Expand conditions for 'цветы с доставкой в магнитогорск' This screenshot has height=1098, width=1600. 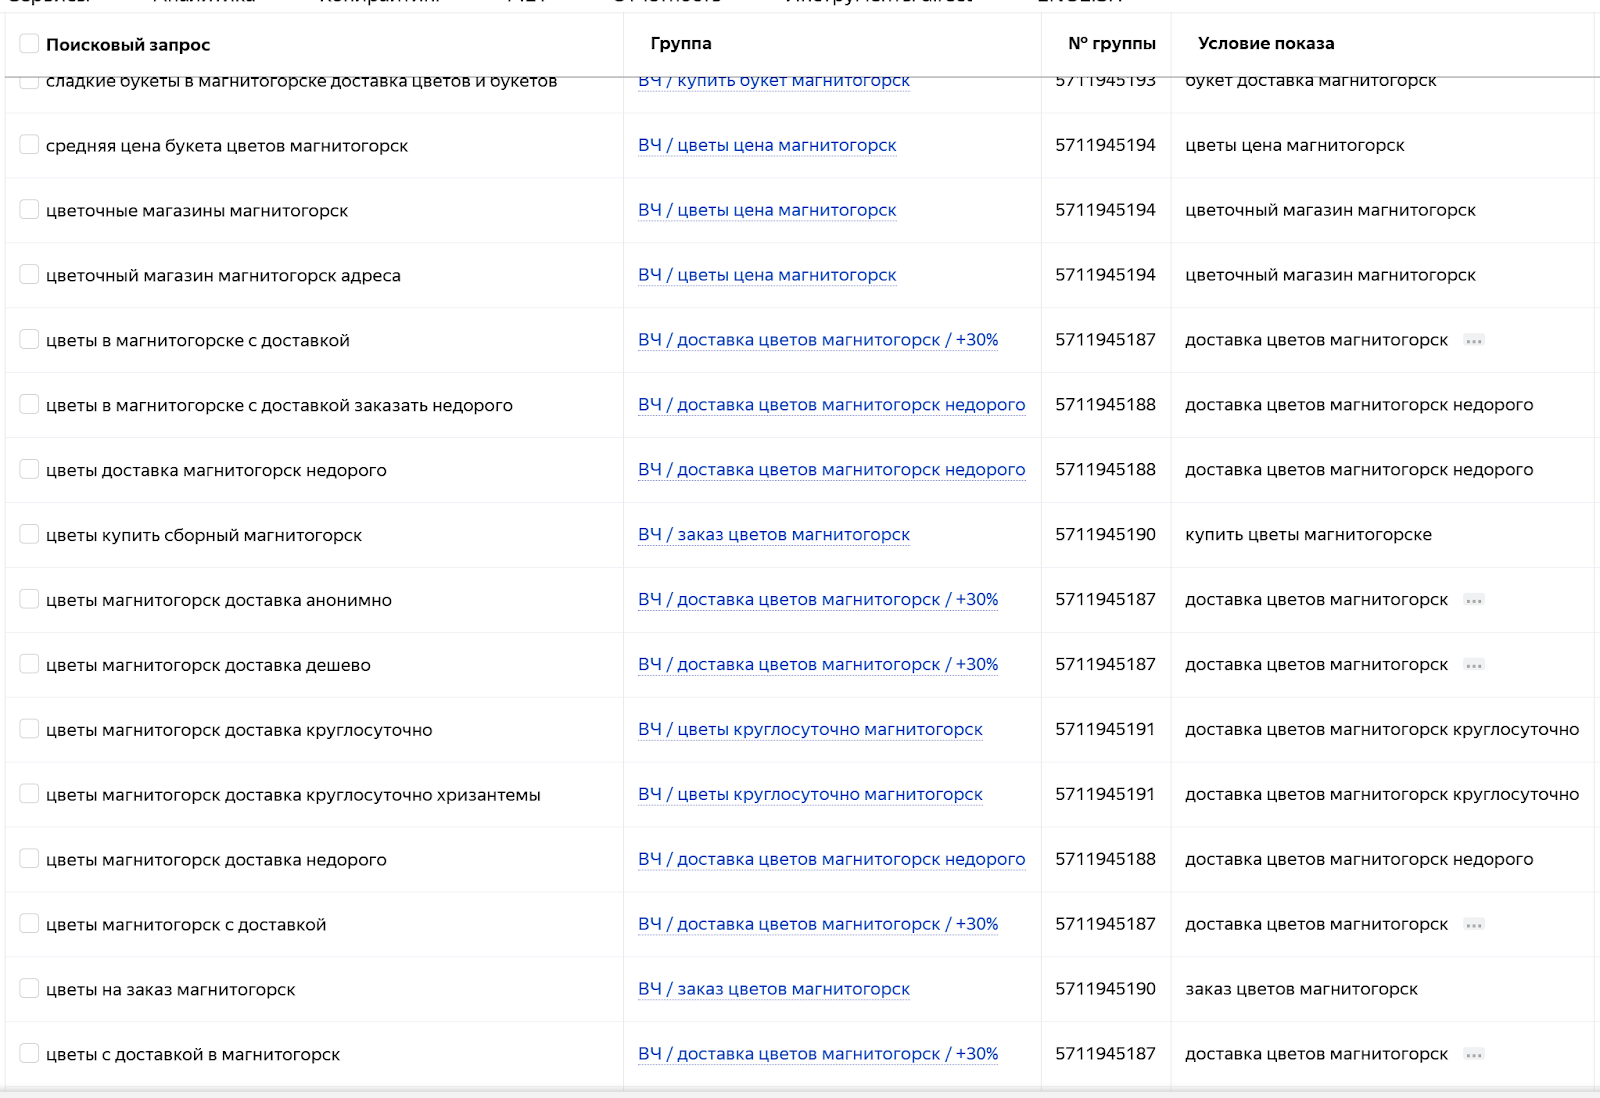(x=1473, y=1055)
